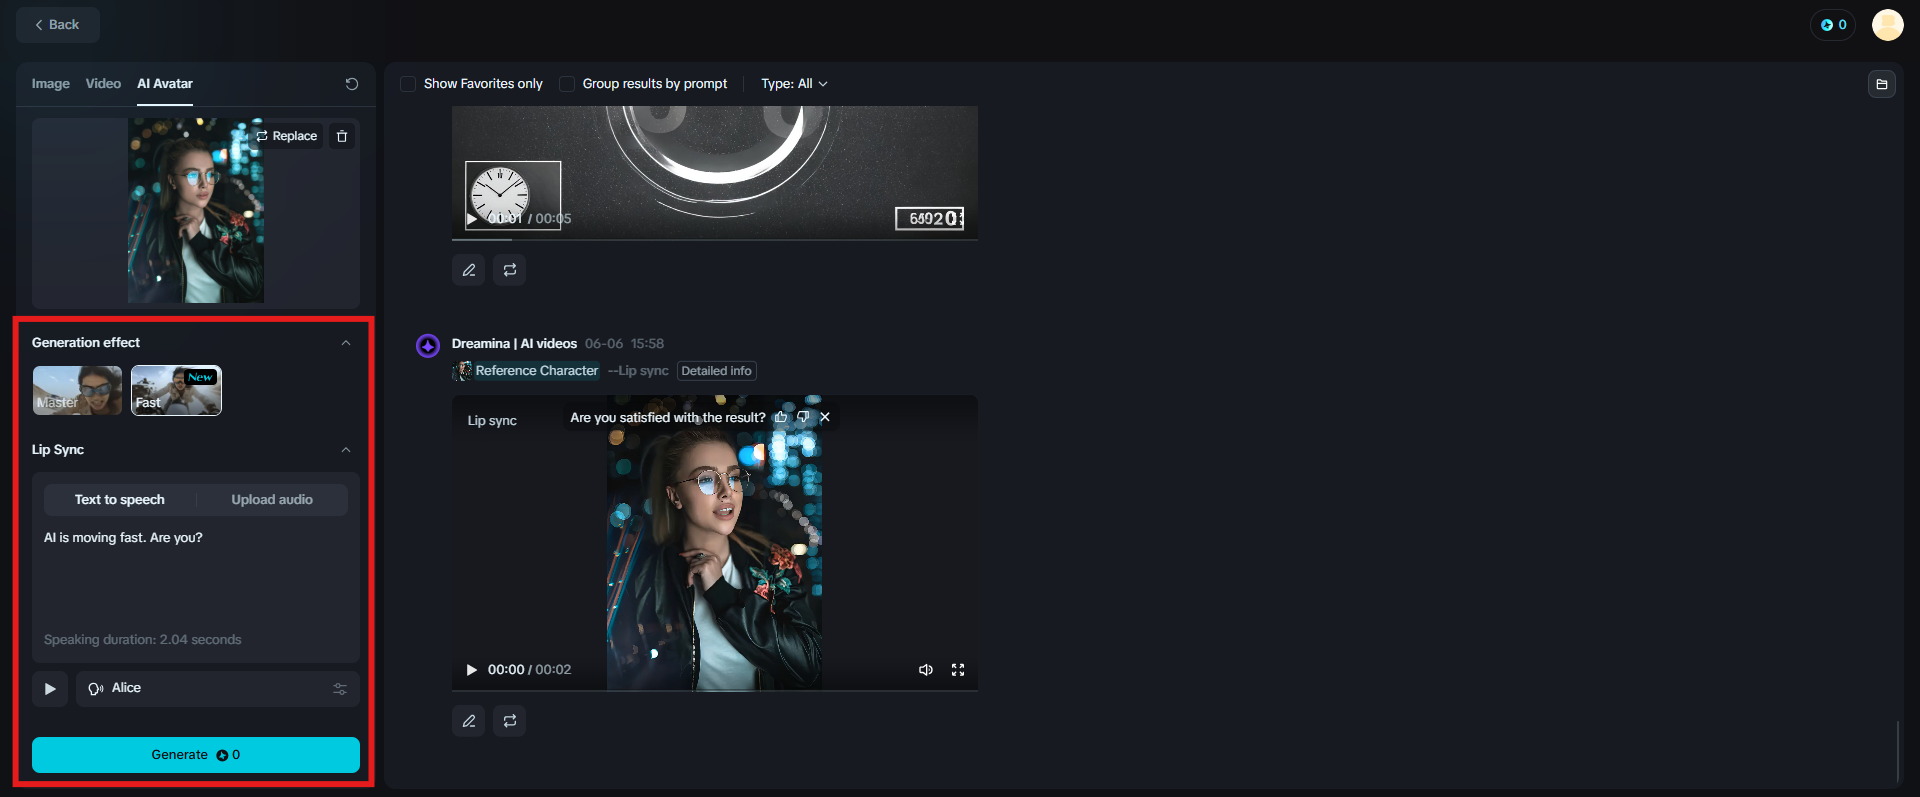Viewport: 1920px width, 797px height.
Task: Open the user profile avatar menu
Action: coord(1887,25)
